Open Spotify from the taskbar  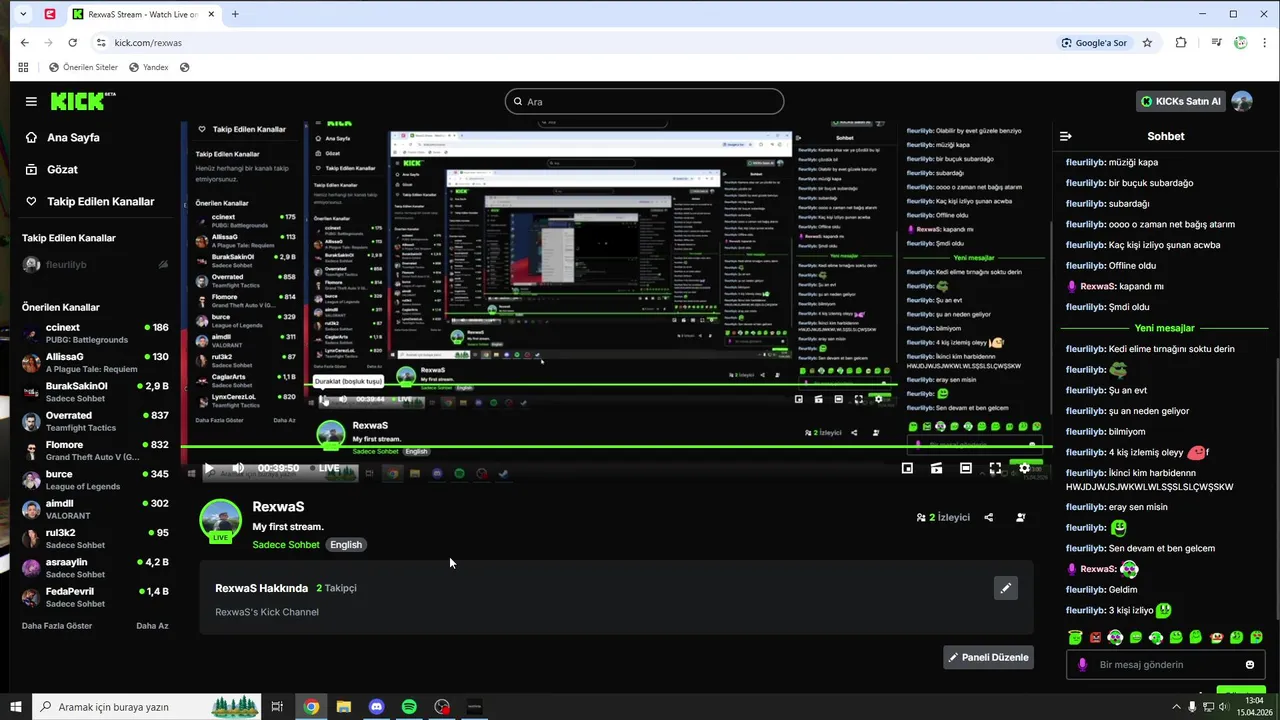409,707
